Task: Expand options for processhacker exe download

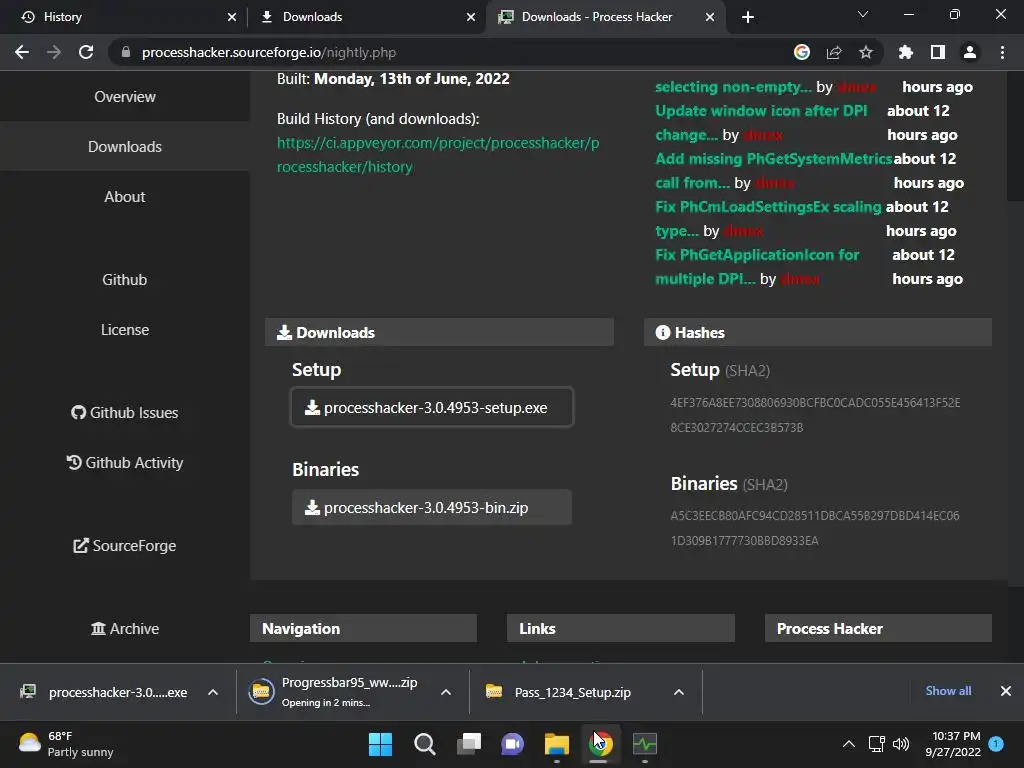Action: 213,692
